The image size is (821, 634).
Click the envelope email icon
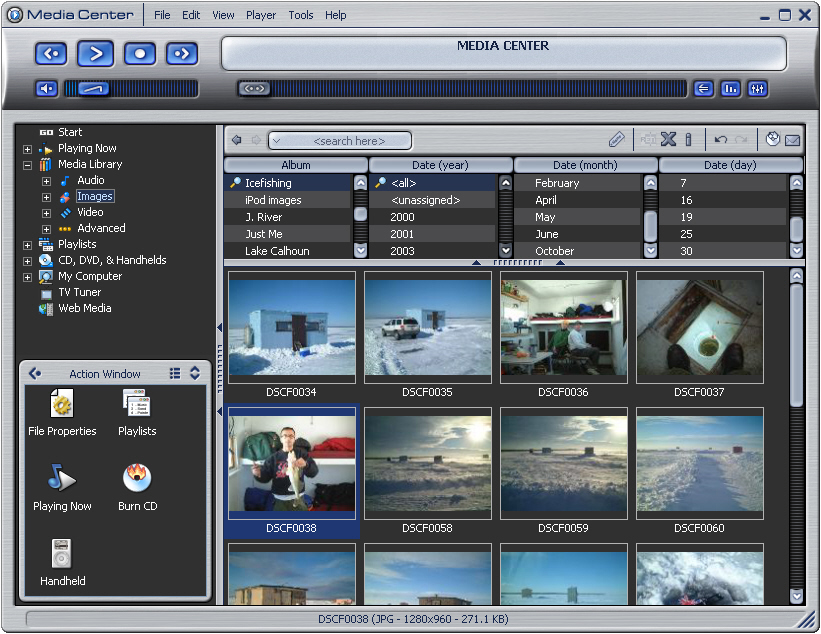pos(793,140)
